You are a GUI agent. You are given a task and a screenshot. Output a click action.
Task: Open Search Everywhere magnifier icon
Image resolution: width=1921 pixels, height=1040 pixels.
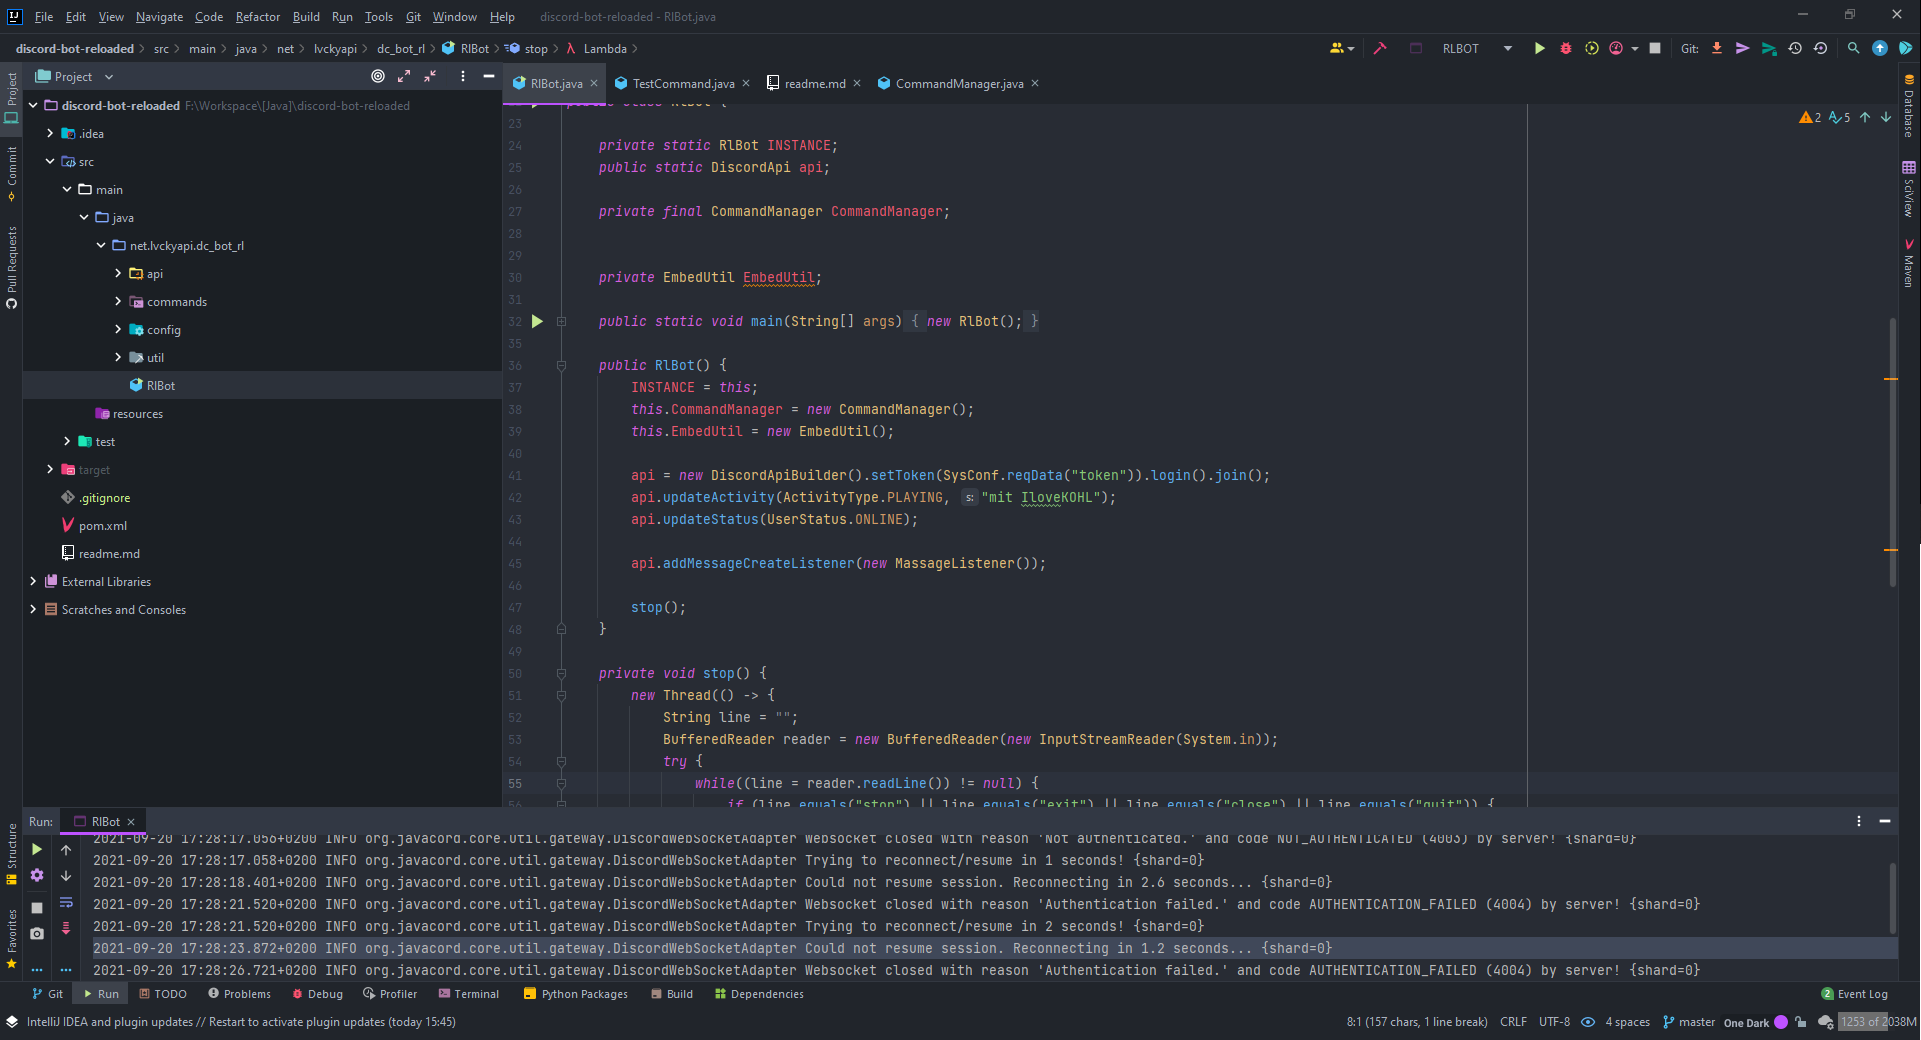[x=1853, y=48]
